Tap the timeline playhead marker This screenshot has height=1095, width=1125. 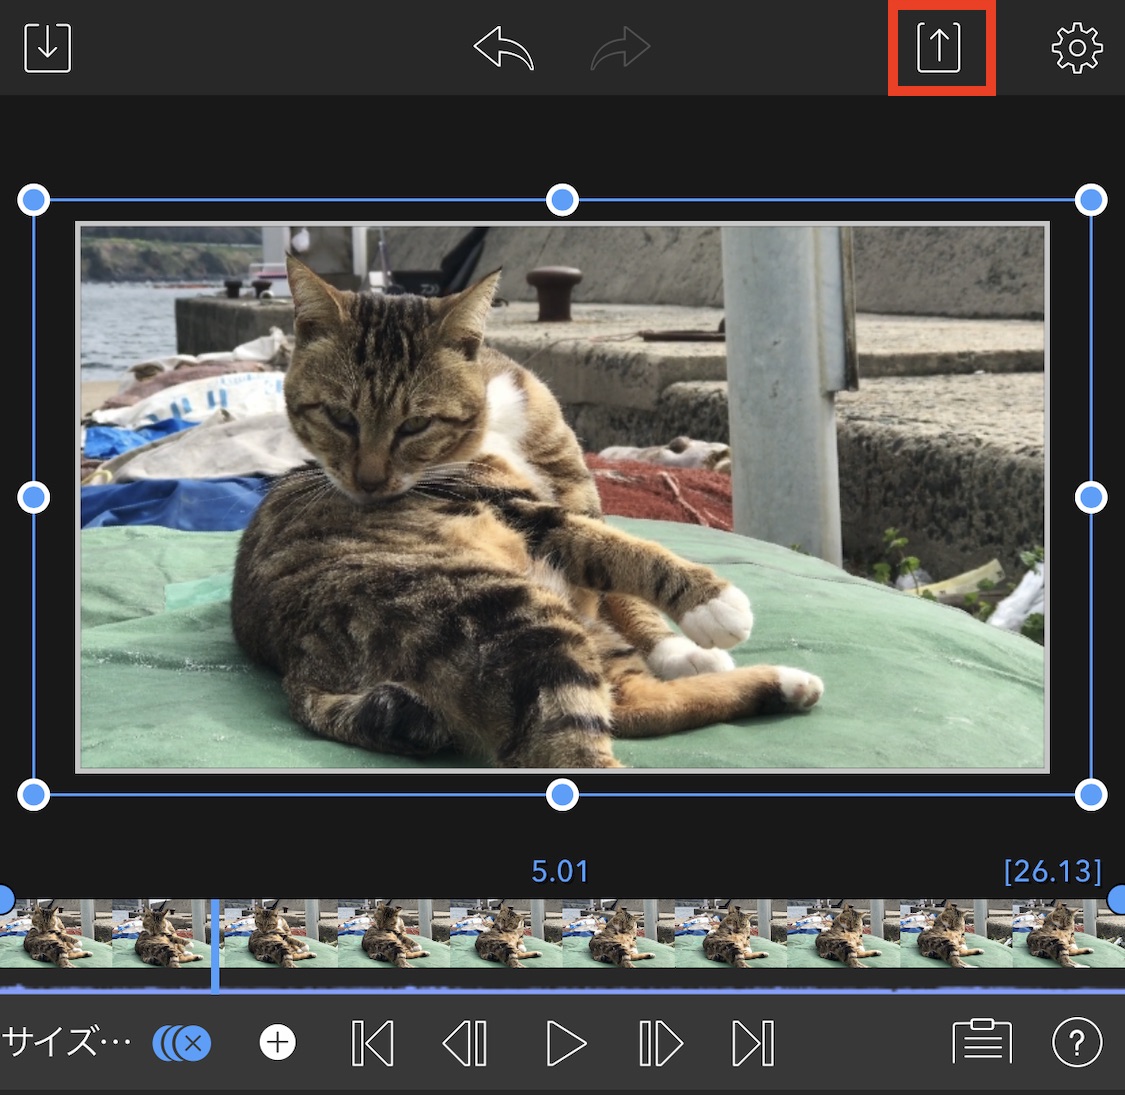[x=215, y=946]
